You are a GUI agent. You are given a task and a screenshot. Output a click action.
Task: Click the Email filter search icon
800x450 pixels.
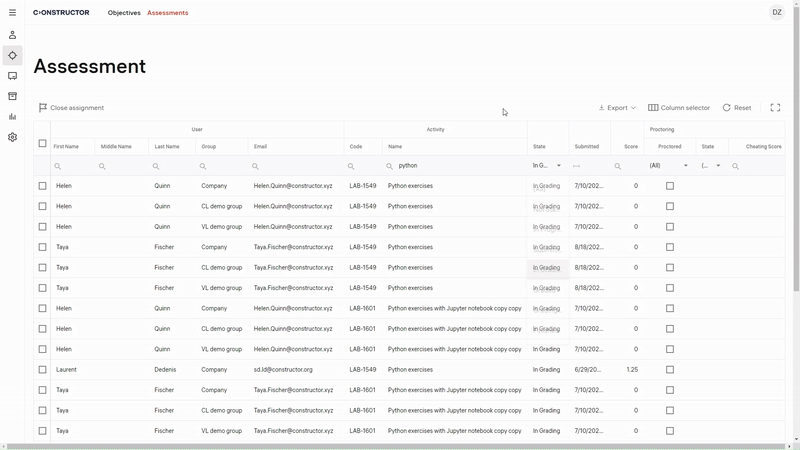[x=255, y=166]
